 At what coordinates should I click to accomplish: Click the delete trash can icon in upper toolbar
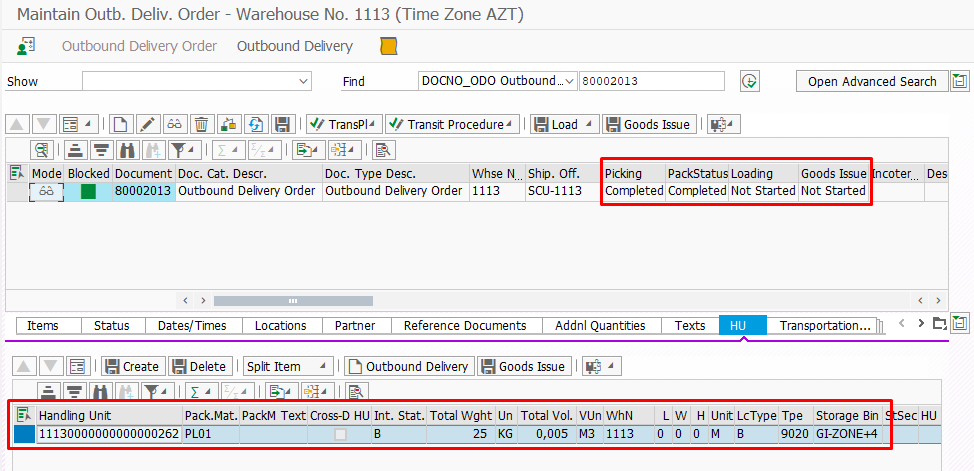point(202,125)
